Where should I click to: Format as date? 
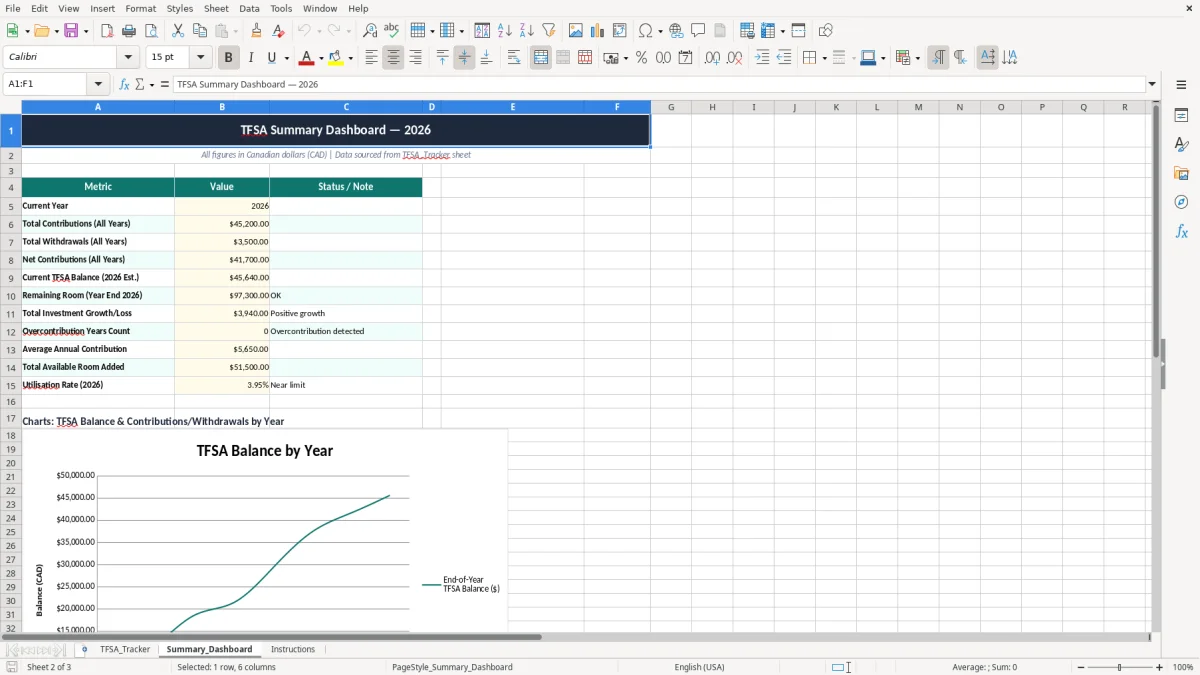point(685,58)
